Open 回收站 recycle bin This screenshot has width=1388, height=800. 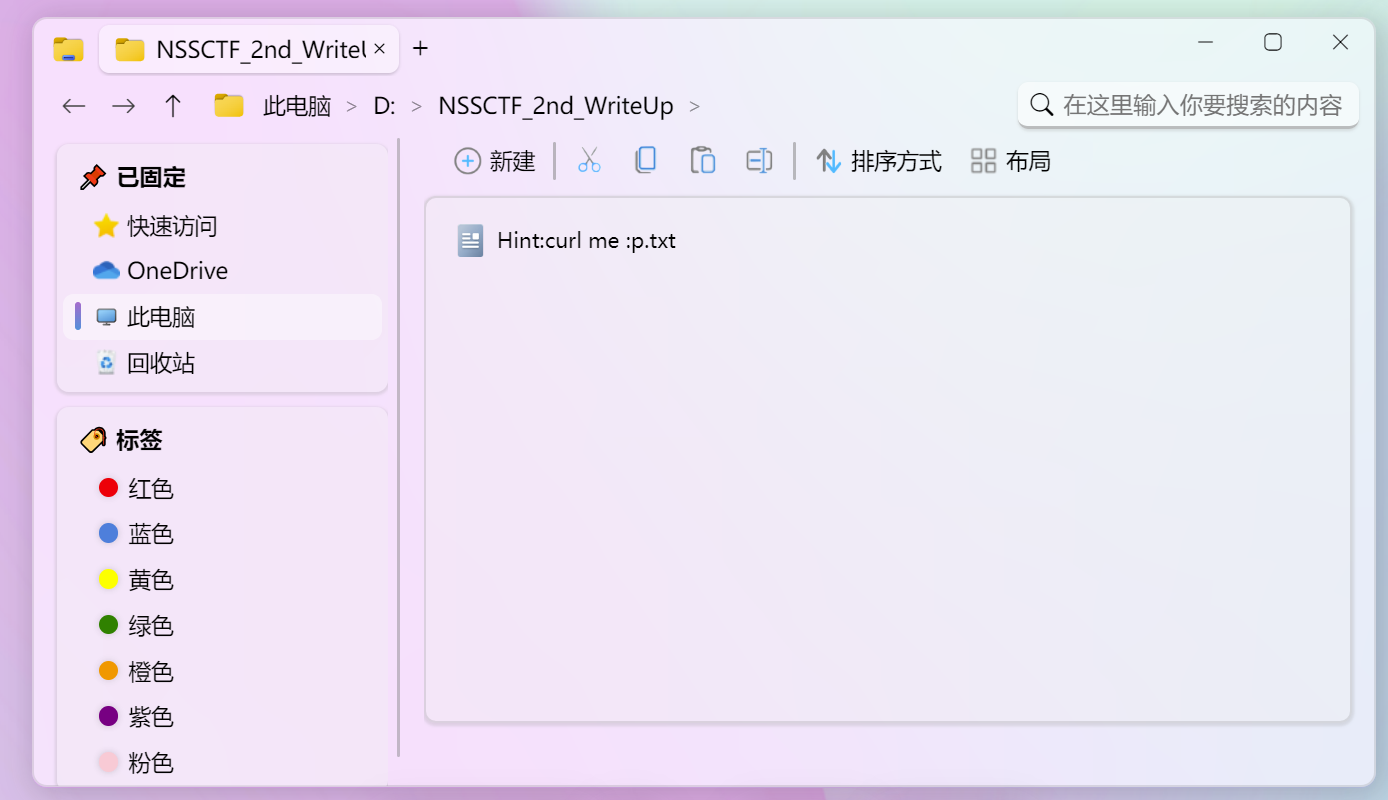coord(160,363)
